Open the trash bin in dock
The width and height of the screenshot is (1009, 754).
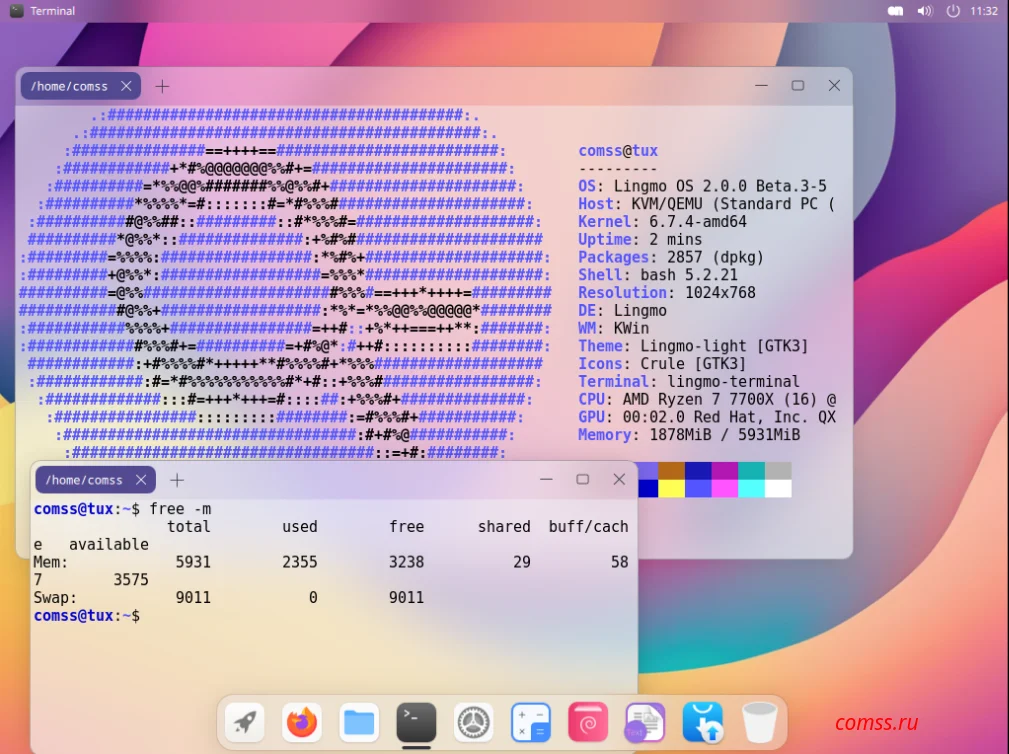[760, 722]
